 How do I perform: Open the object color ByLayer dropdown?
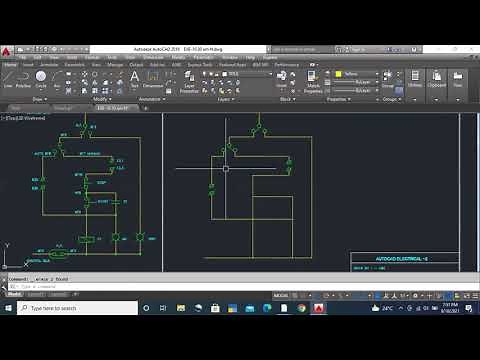pos(377,74)
